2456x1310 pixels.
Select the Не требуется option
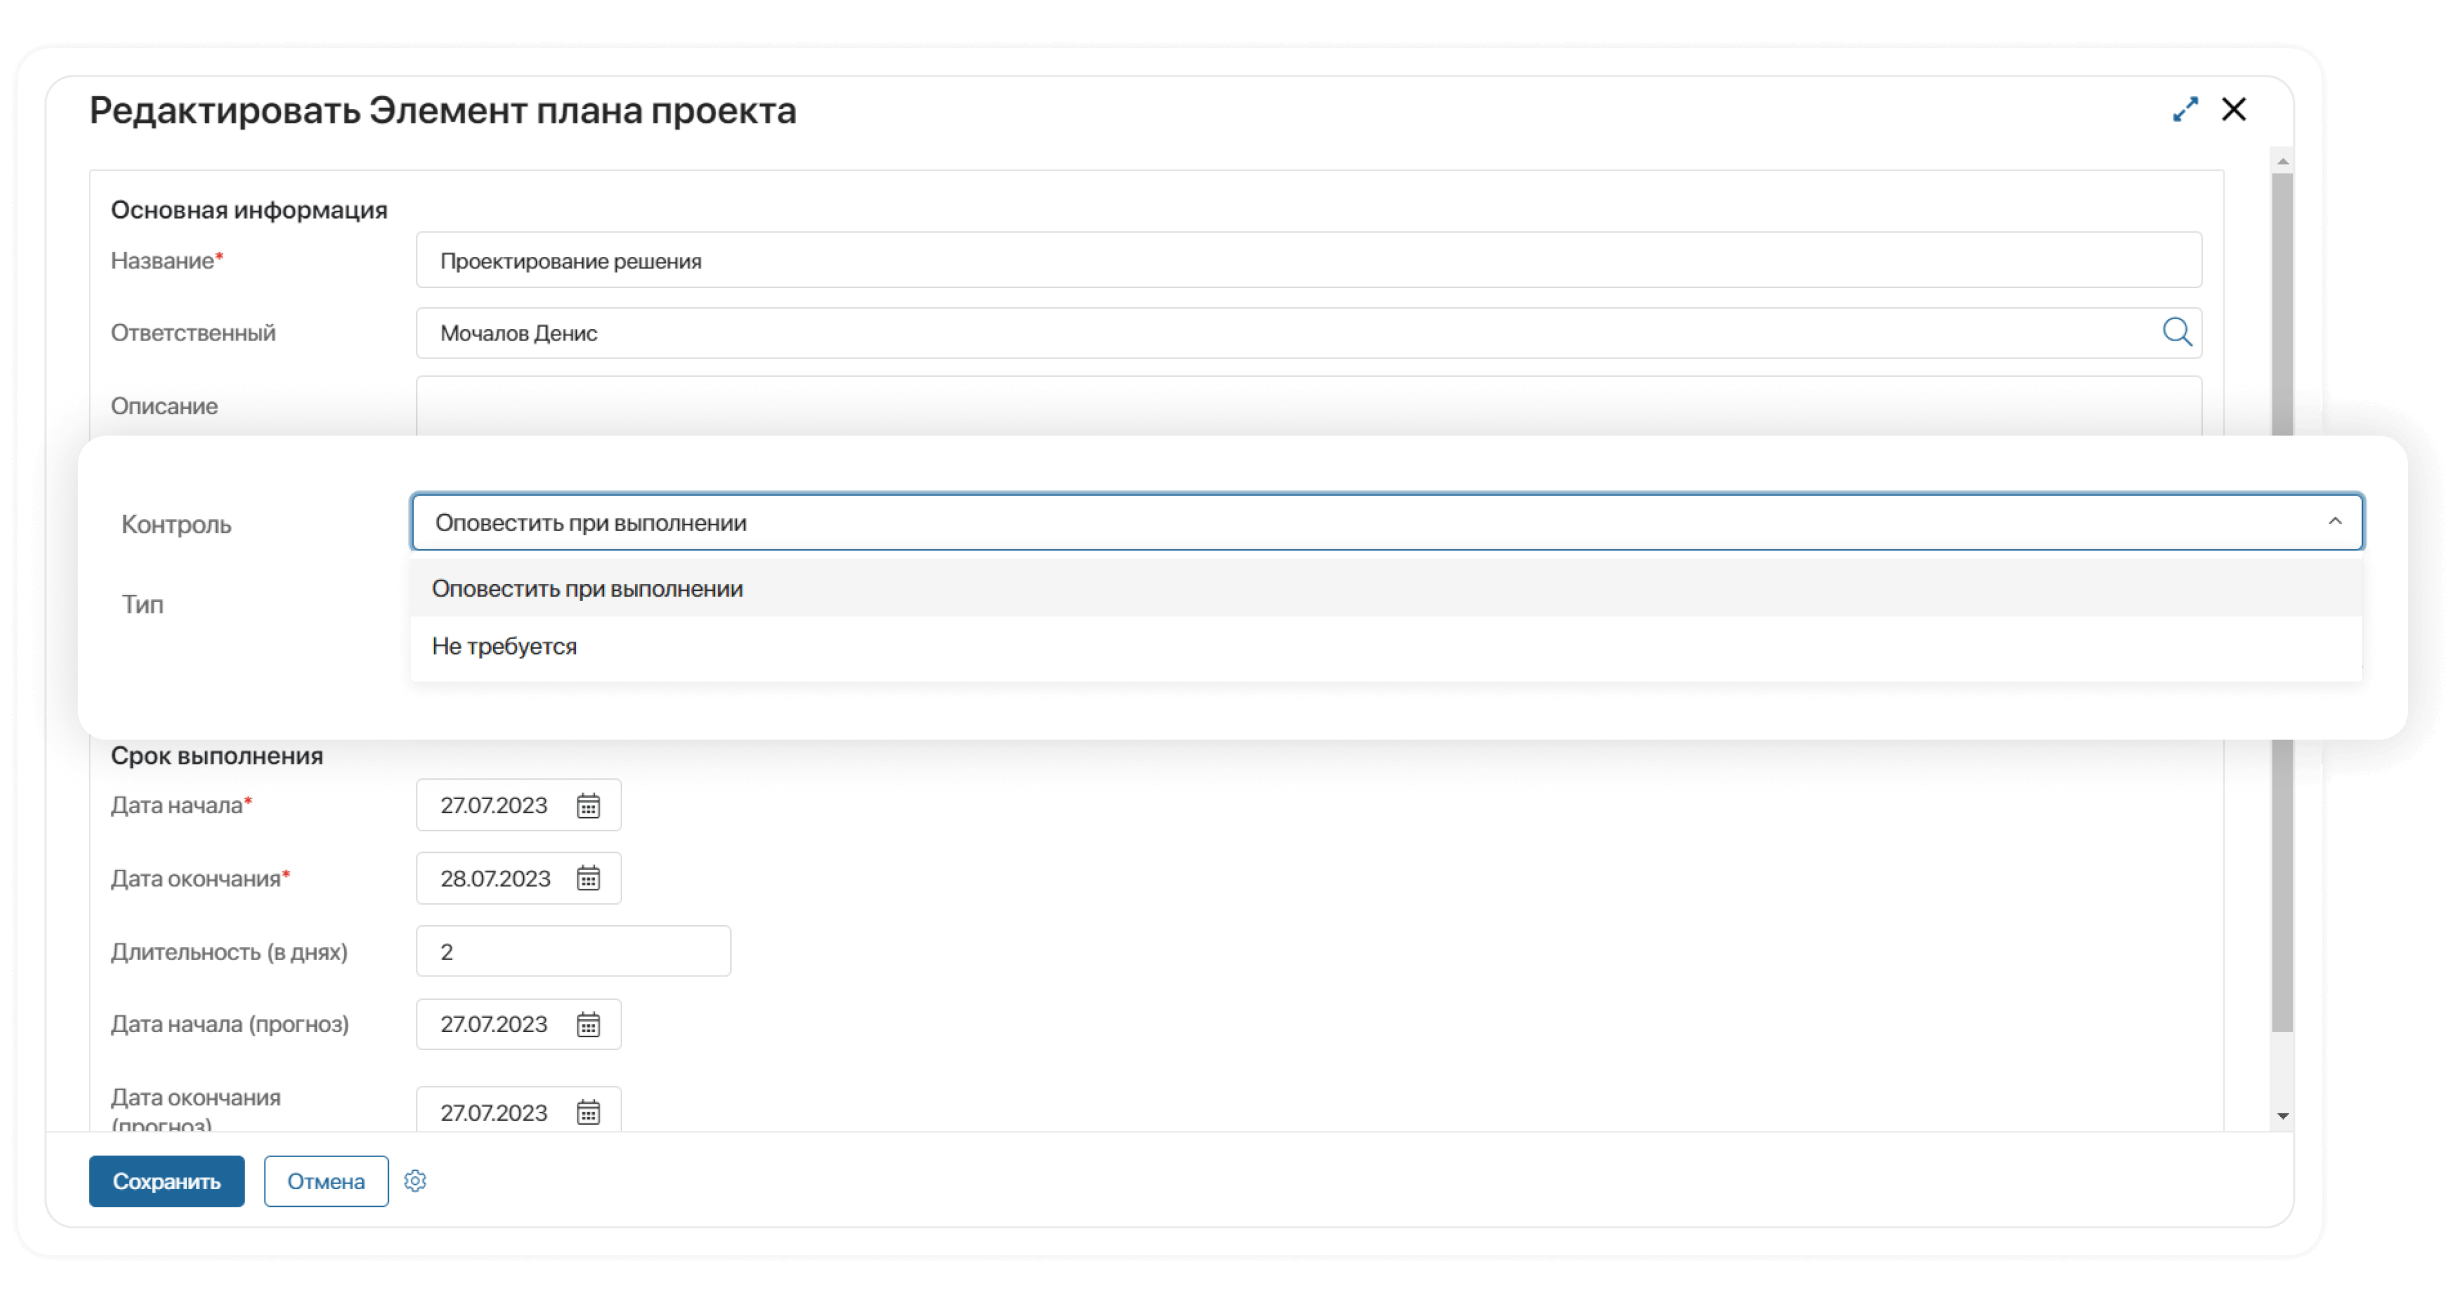pos(504,645)
